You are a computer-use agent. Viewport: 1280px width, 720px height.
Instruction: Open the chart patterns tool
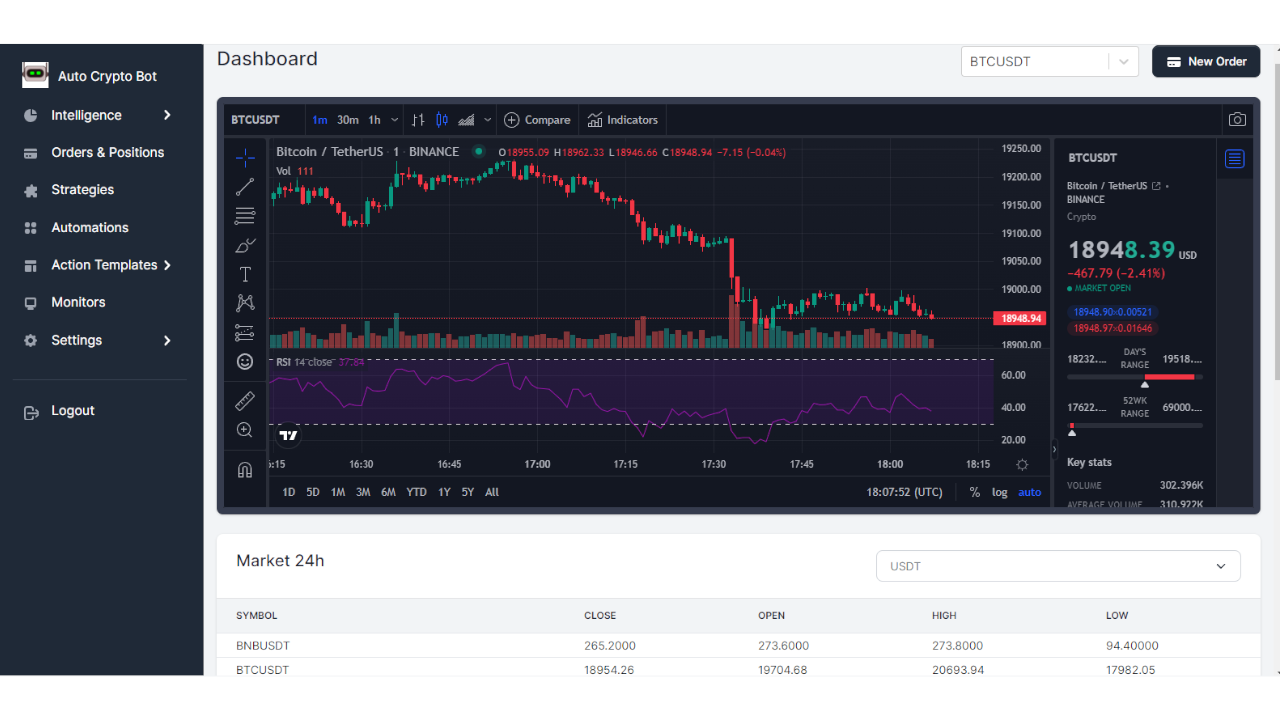[245, 303]
